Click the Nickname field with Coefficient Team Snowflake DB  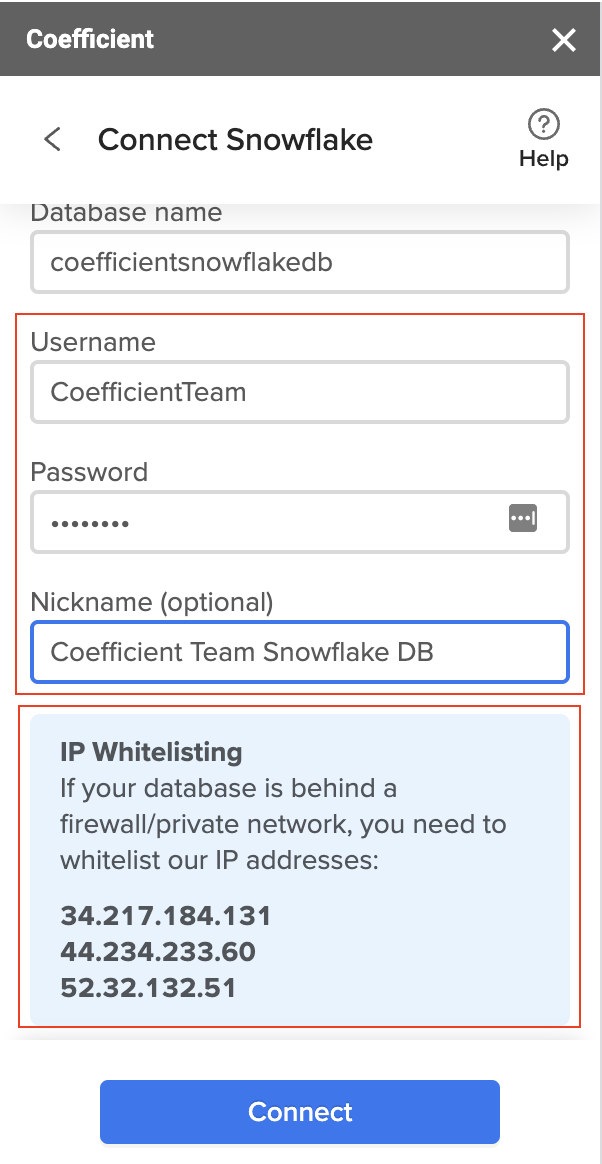pyautogui.click(x=300, y=652)
